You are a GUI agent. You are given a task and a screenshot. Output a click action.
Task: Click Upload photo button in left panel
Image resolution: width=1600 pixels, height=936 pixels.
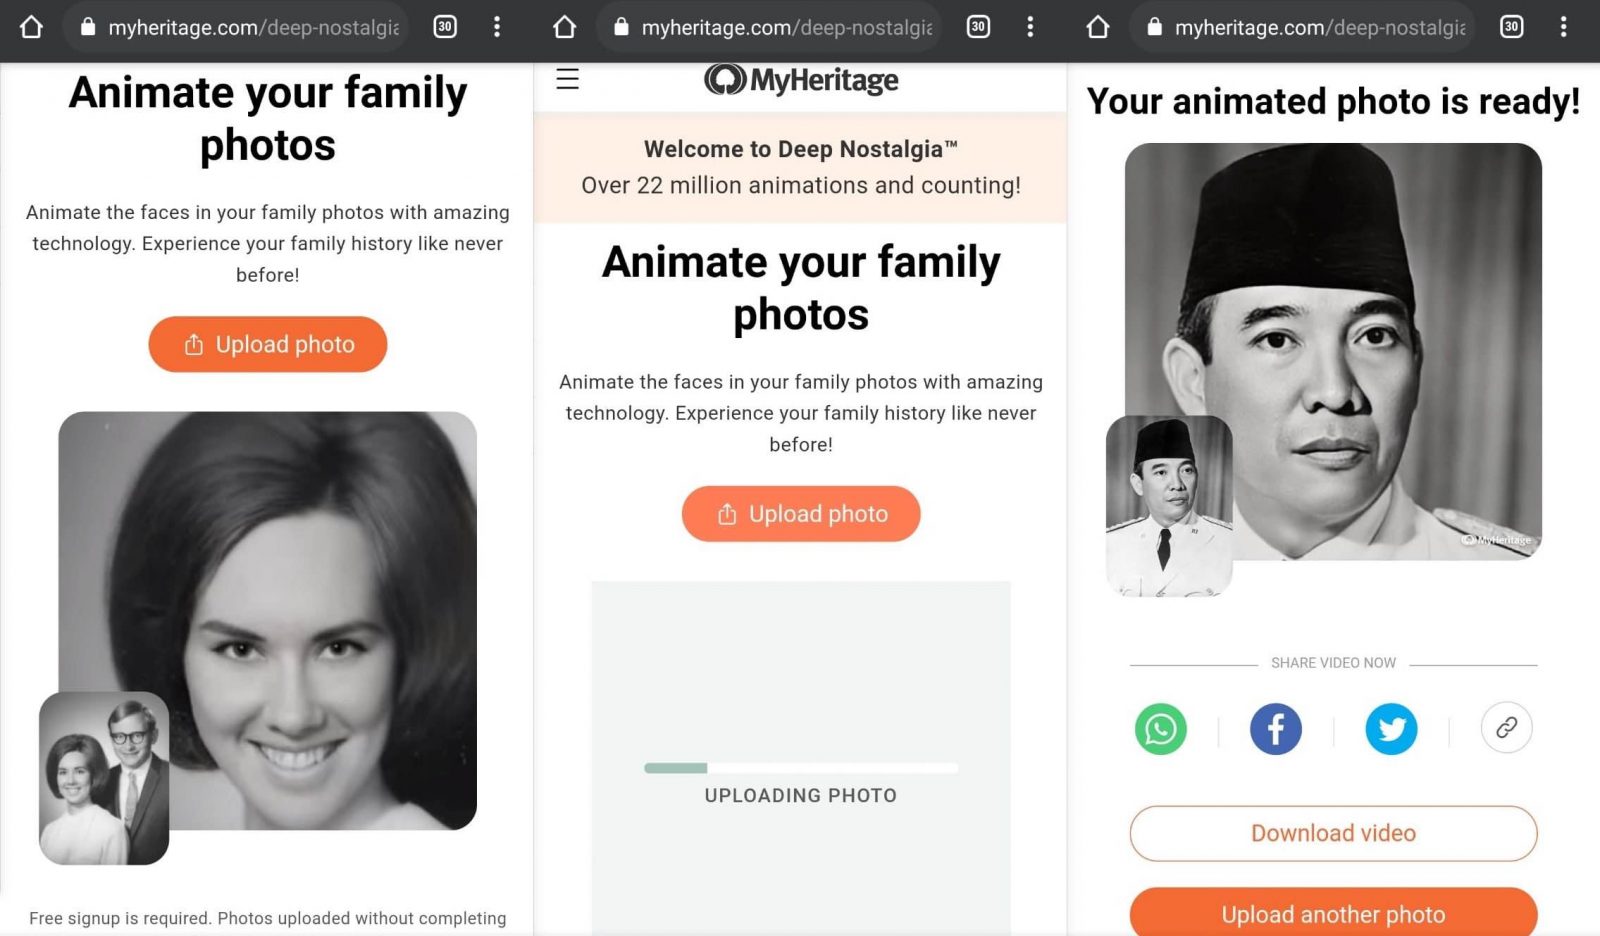(x=267, y=344)
